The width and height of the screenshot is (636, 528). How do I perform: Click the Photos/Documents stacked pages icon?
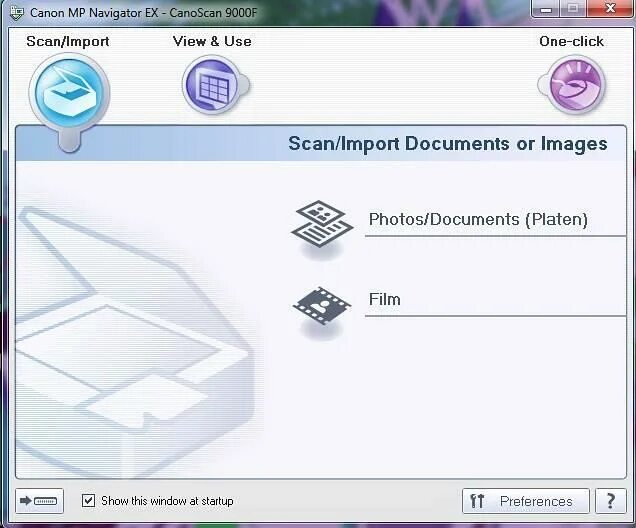click(322, 224)
